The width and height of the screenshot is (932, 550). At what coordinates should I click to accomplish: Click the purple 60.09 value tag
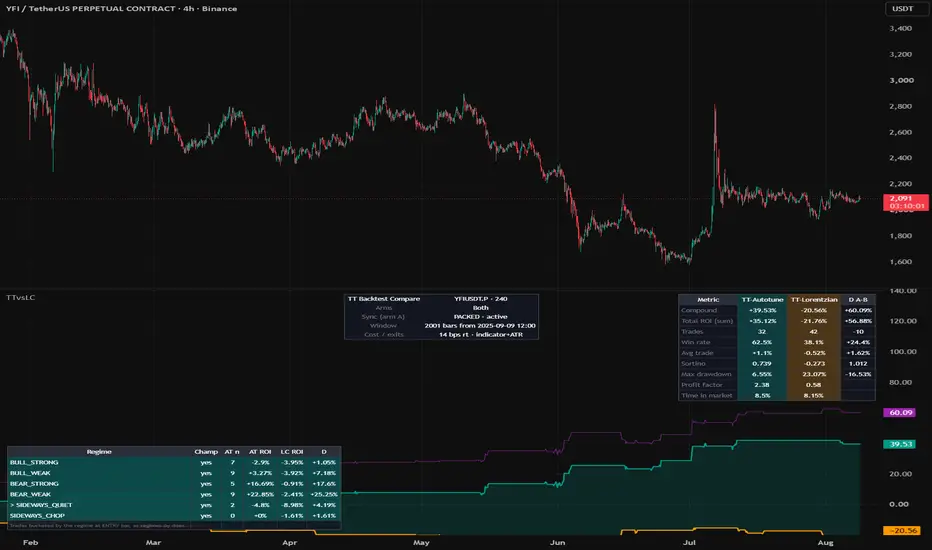click(899, 412)
